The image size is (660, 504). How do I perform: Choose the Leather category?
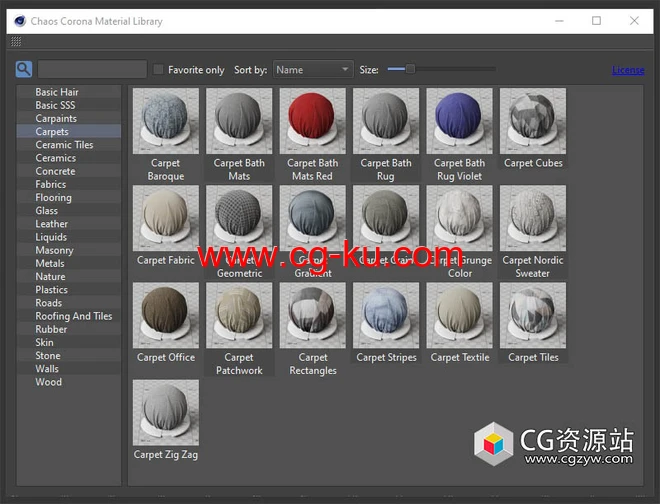(x=69, y=224)
